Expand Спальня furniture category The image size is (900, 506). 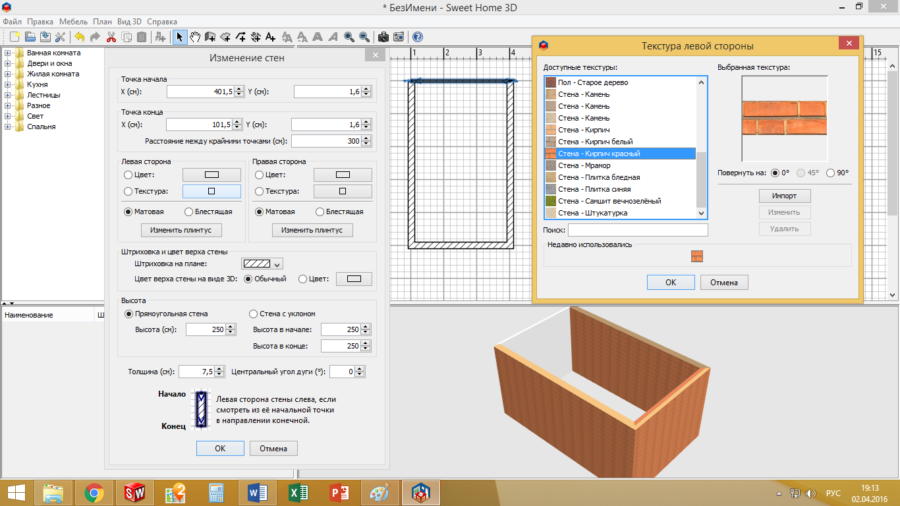tap(7, 127)
